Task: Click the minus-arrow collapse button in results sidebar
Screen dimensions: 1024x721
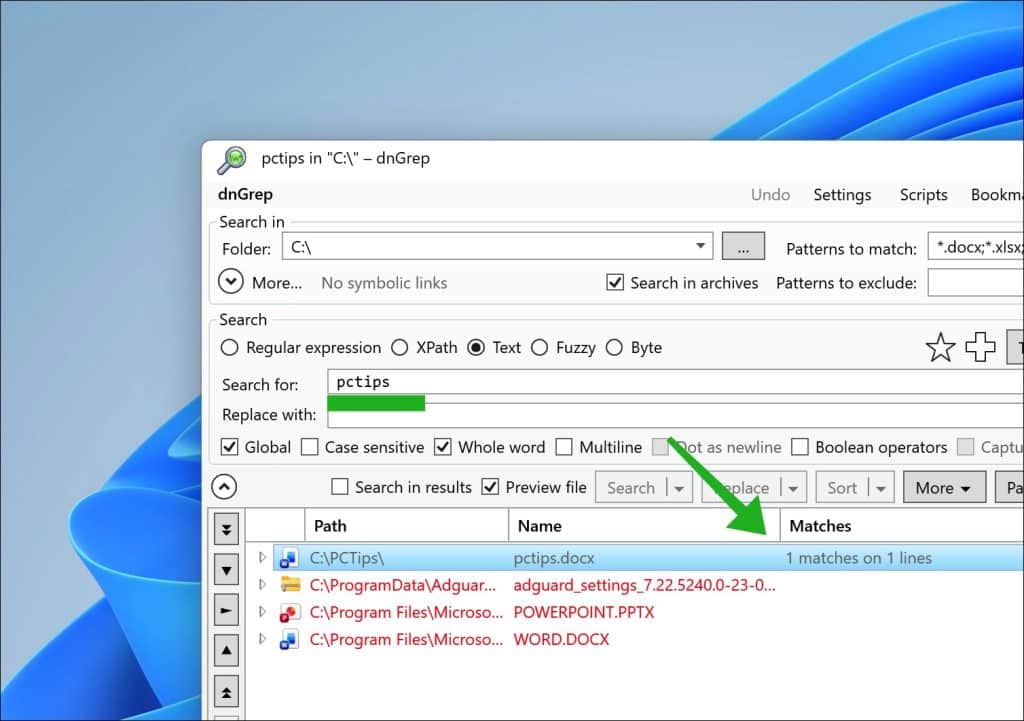Action: click(227, 610)
